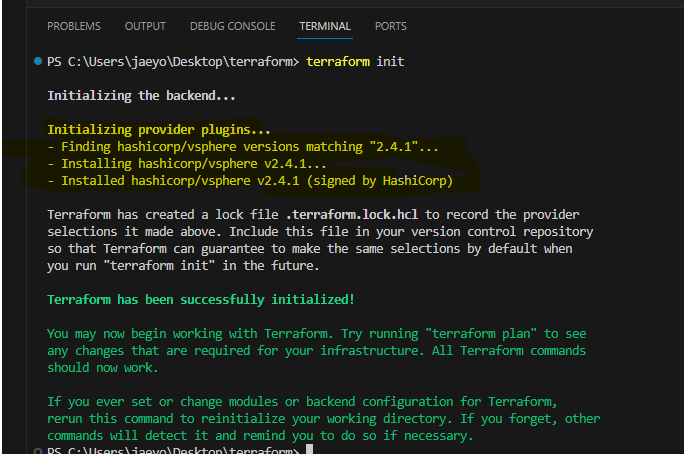Switch to the OUTPUT tab

pyautogui.click(x=145, y=26)
